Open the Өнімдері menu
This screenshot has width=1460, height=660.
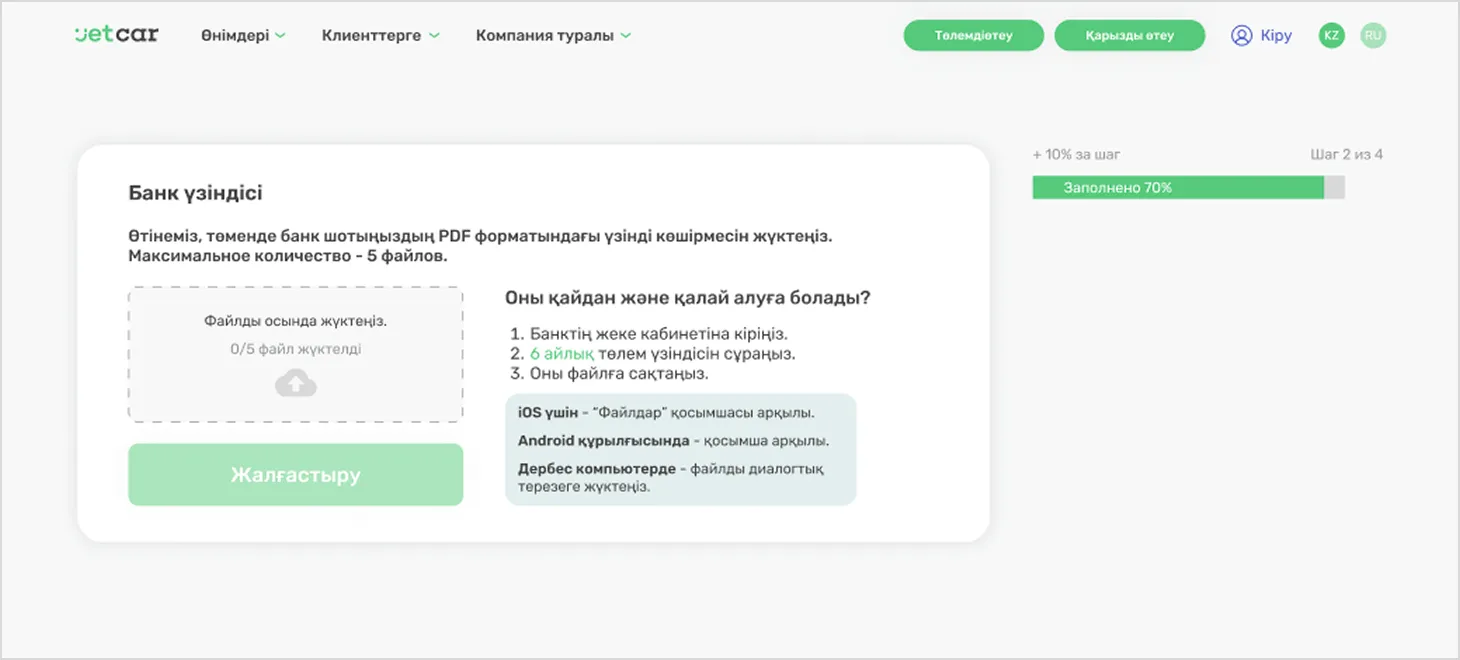coord(236,34)
